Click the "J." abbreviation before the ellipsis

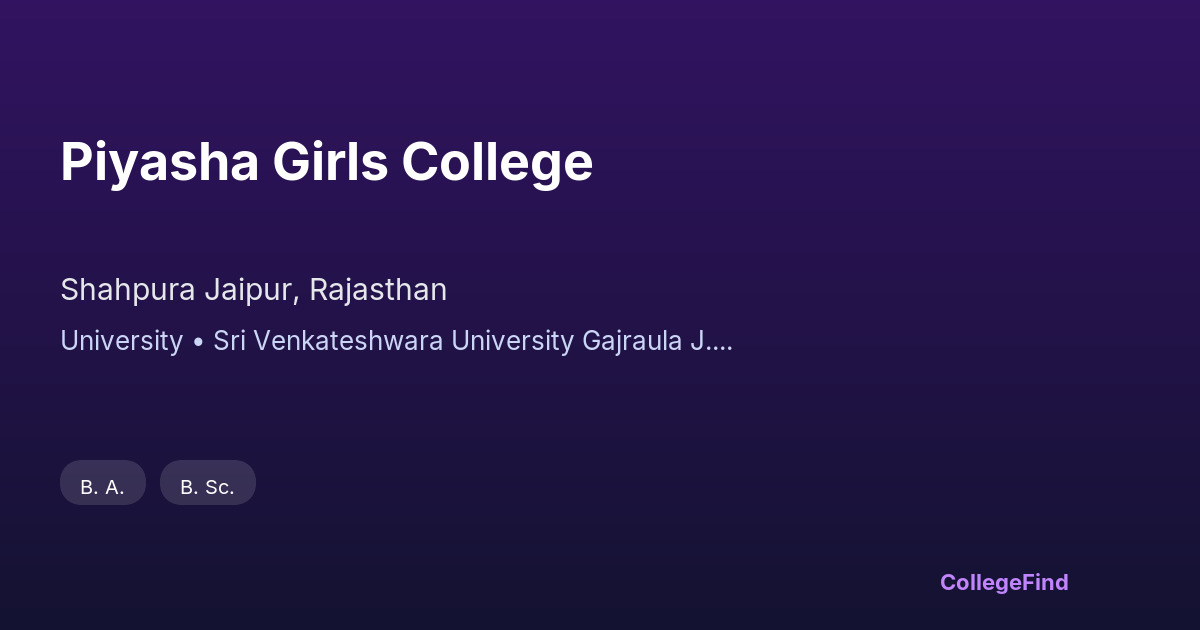coord(699,341)
